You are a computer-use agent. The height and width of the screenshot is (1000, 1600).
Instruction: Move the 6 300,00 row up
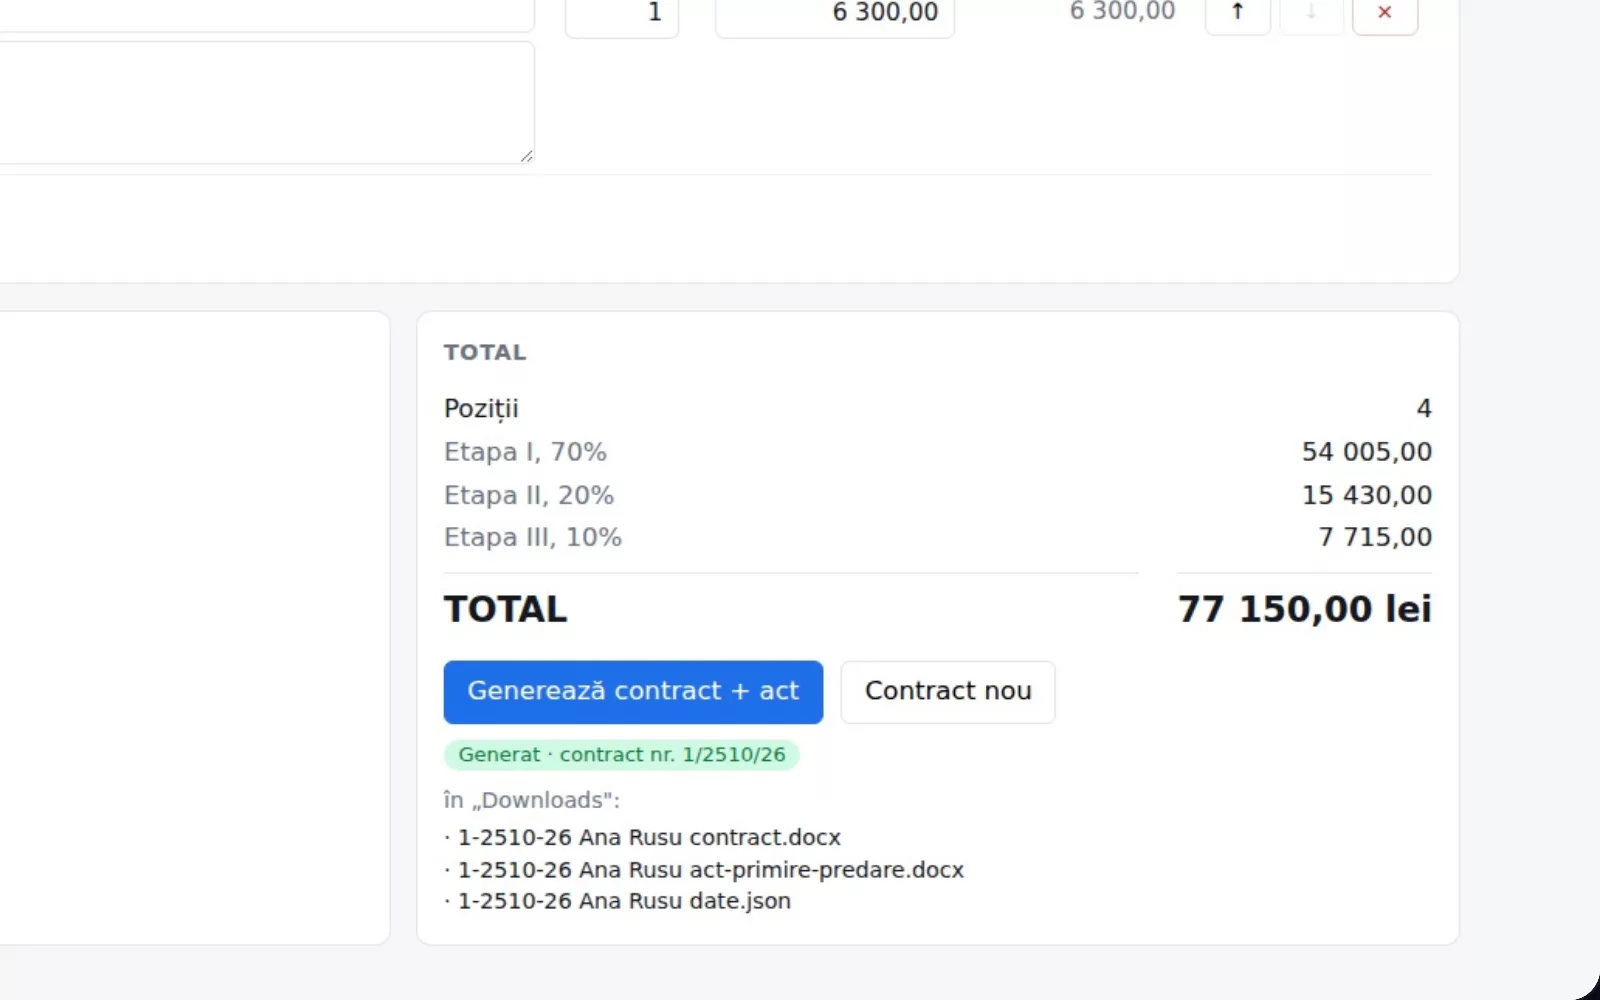[x=1237, y=14]
